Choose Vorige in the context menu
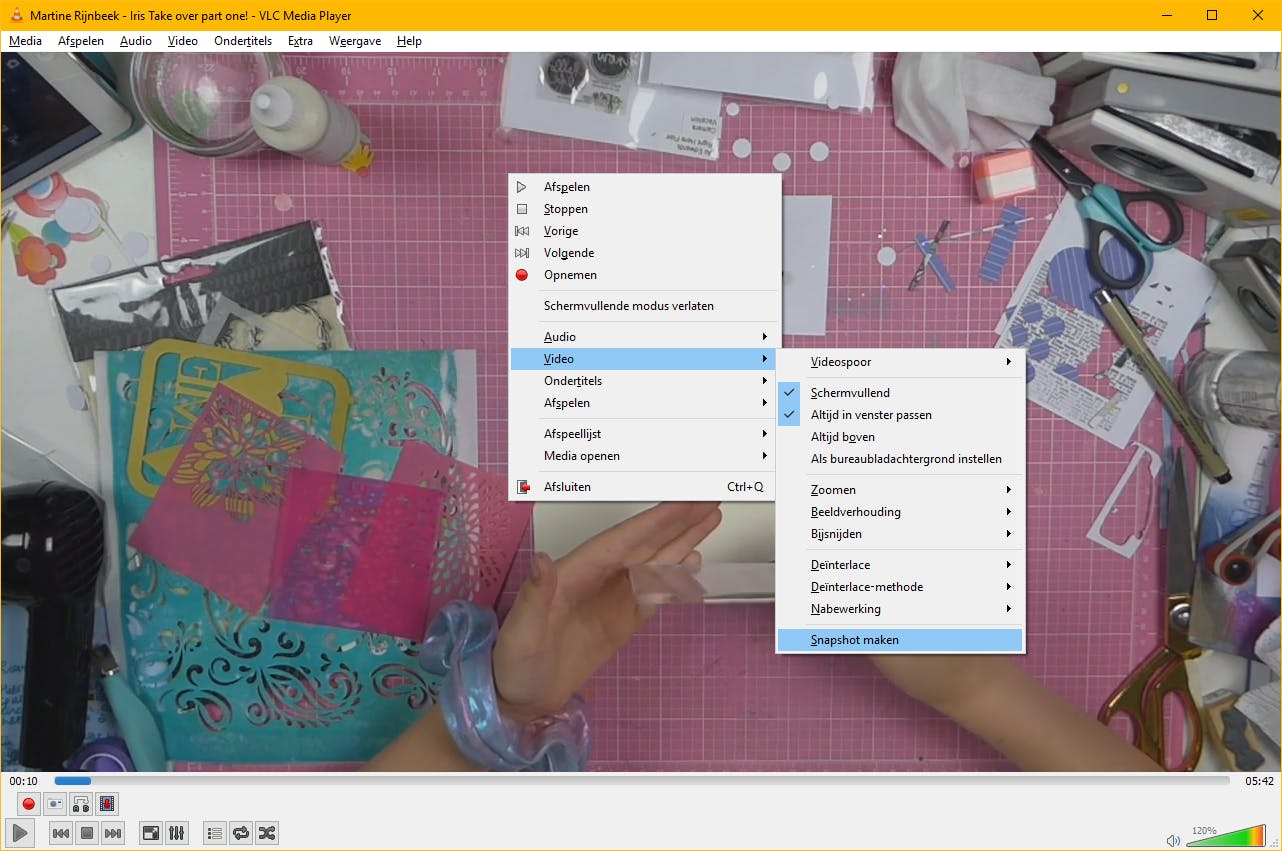This screenshot has width=1282, height=851. pyautogui.click(x=645, y=231)
